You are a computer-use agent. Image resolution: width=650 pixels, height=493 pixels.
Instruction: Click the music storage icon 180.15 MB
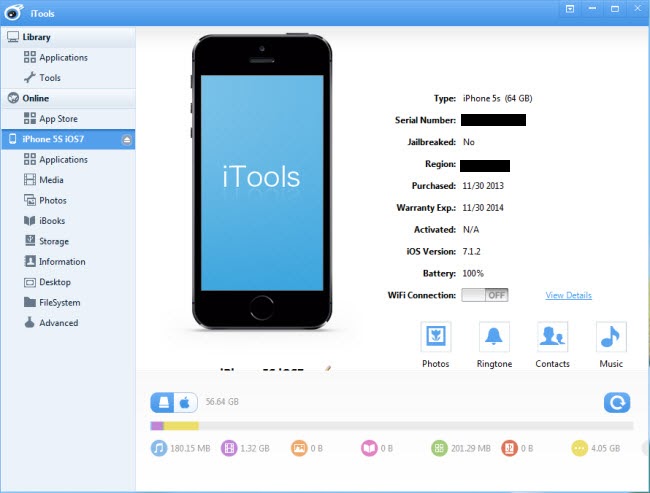point(158,448)
